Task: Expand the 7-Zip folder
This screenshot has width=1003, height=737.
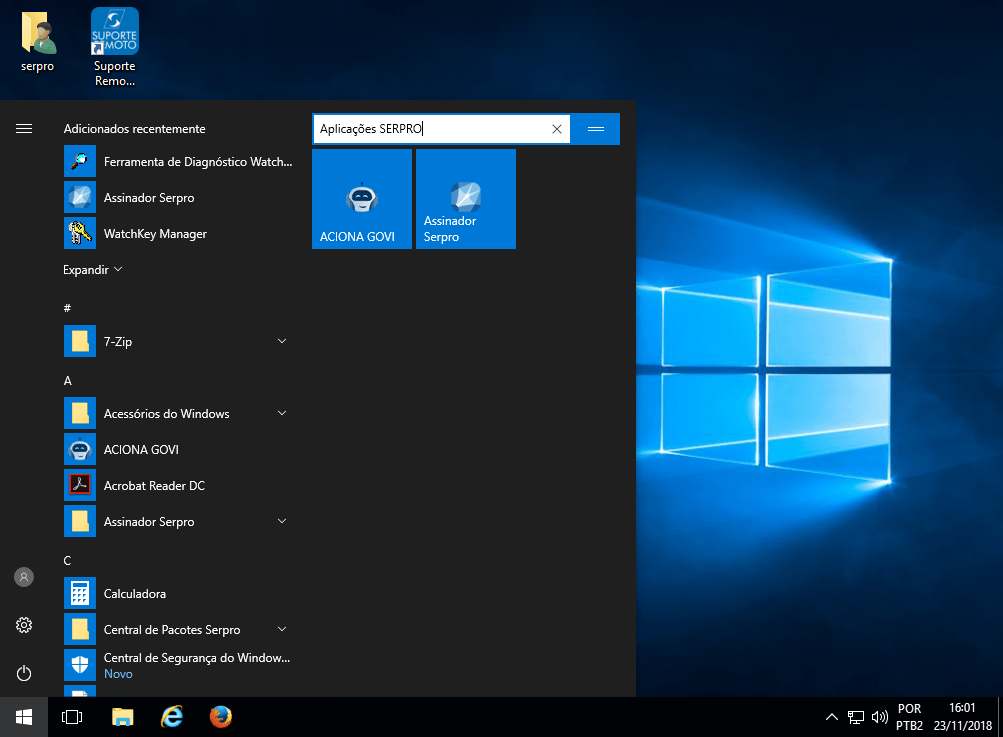Action: click(282, 342)
